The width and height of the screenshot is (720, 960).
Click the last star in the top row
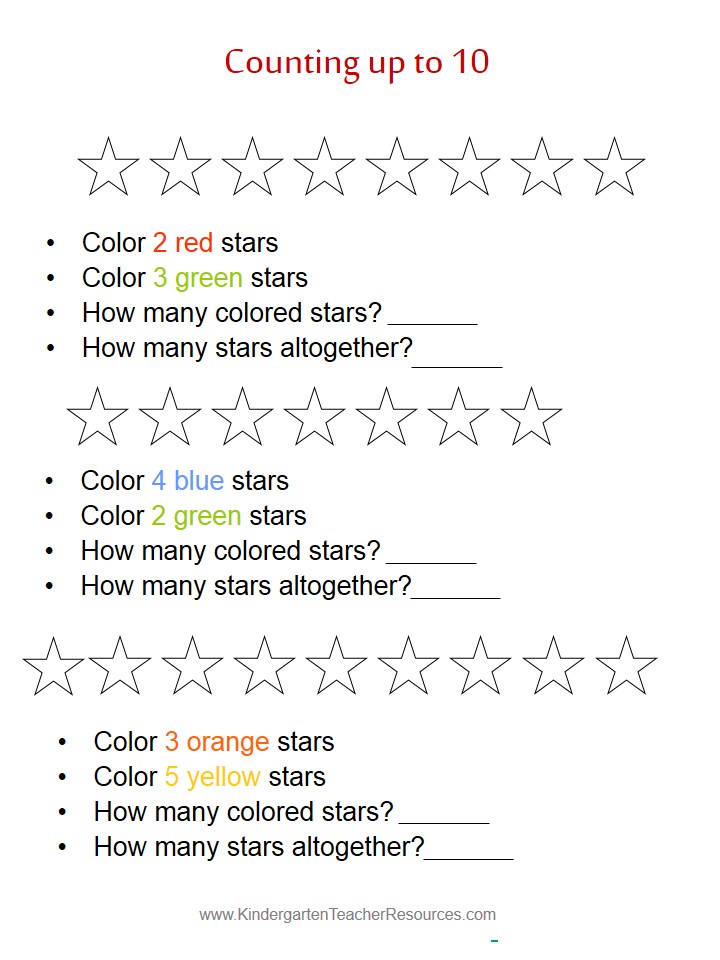tap(614, 167)
